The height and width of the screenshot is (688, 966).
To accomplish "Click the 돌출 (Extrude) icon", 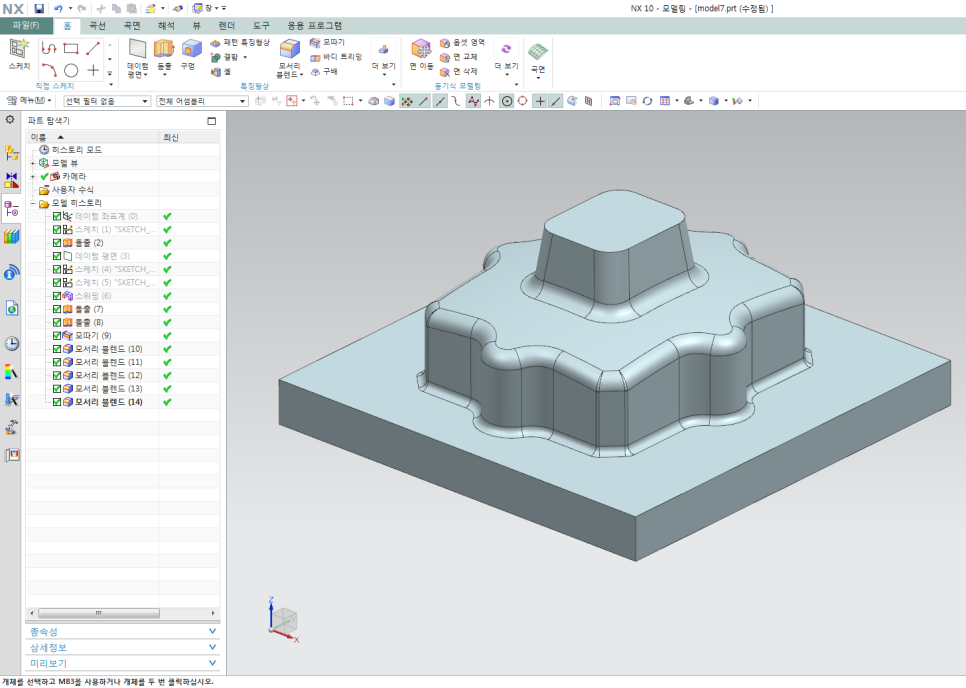I will (164, 49).
